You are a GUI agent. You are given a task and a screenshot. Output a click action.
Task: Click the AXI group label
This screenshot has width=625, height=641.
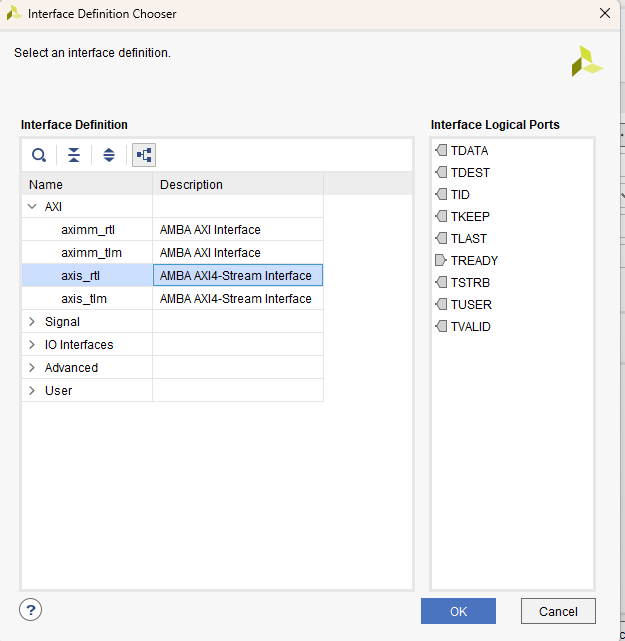pos(53,207)
